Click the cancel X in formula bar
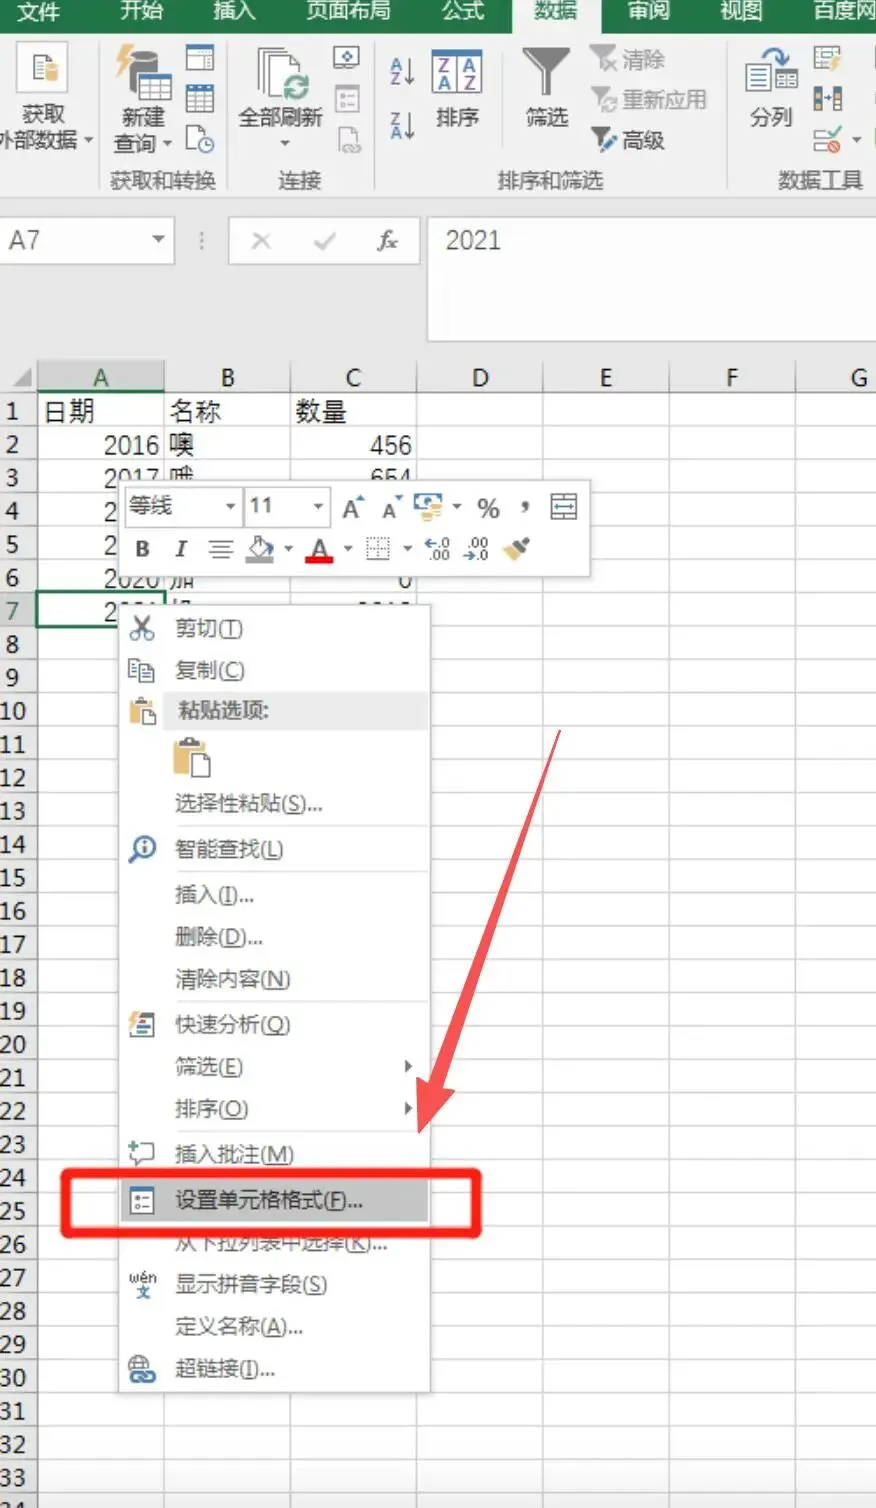The image size is (876, 1508). [x=261, y=241]
